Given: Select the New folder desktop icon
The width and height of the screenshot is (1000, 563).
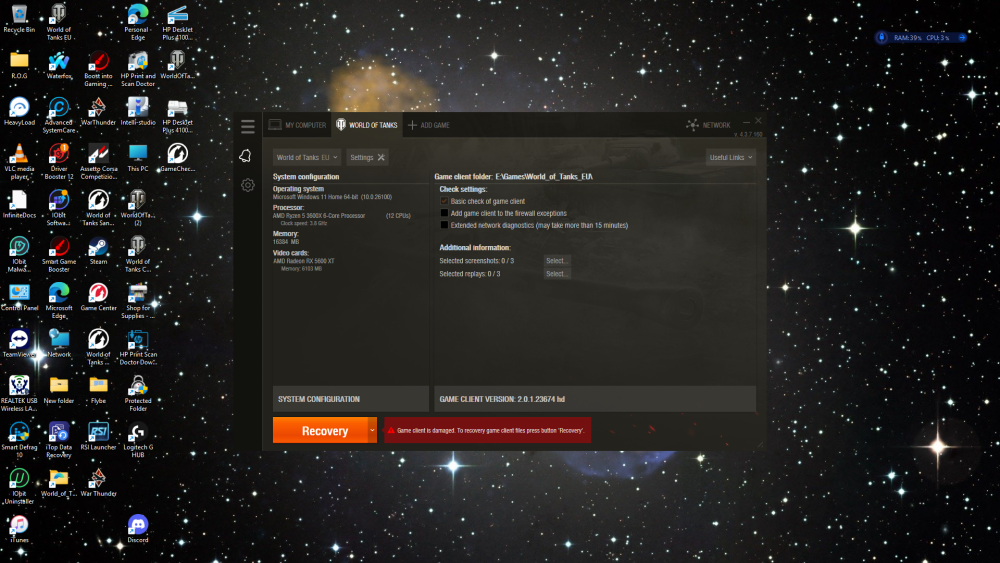Looking at the screenshot, I should pyautogui.click(x=59, y=390).
